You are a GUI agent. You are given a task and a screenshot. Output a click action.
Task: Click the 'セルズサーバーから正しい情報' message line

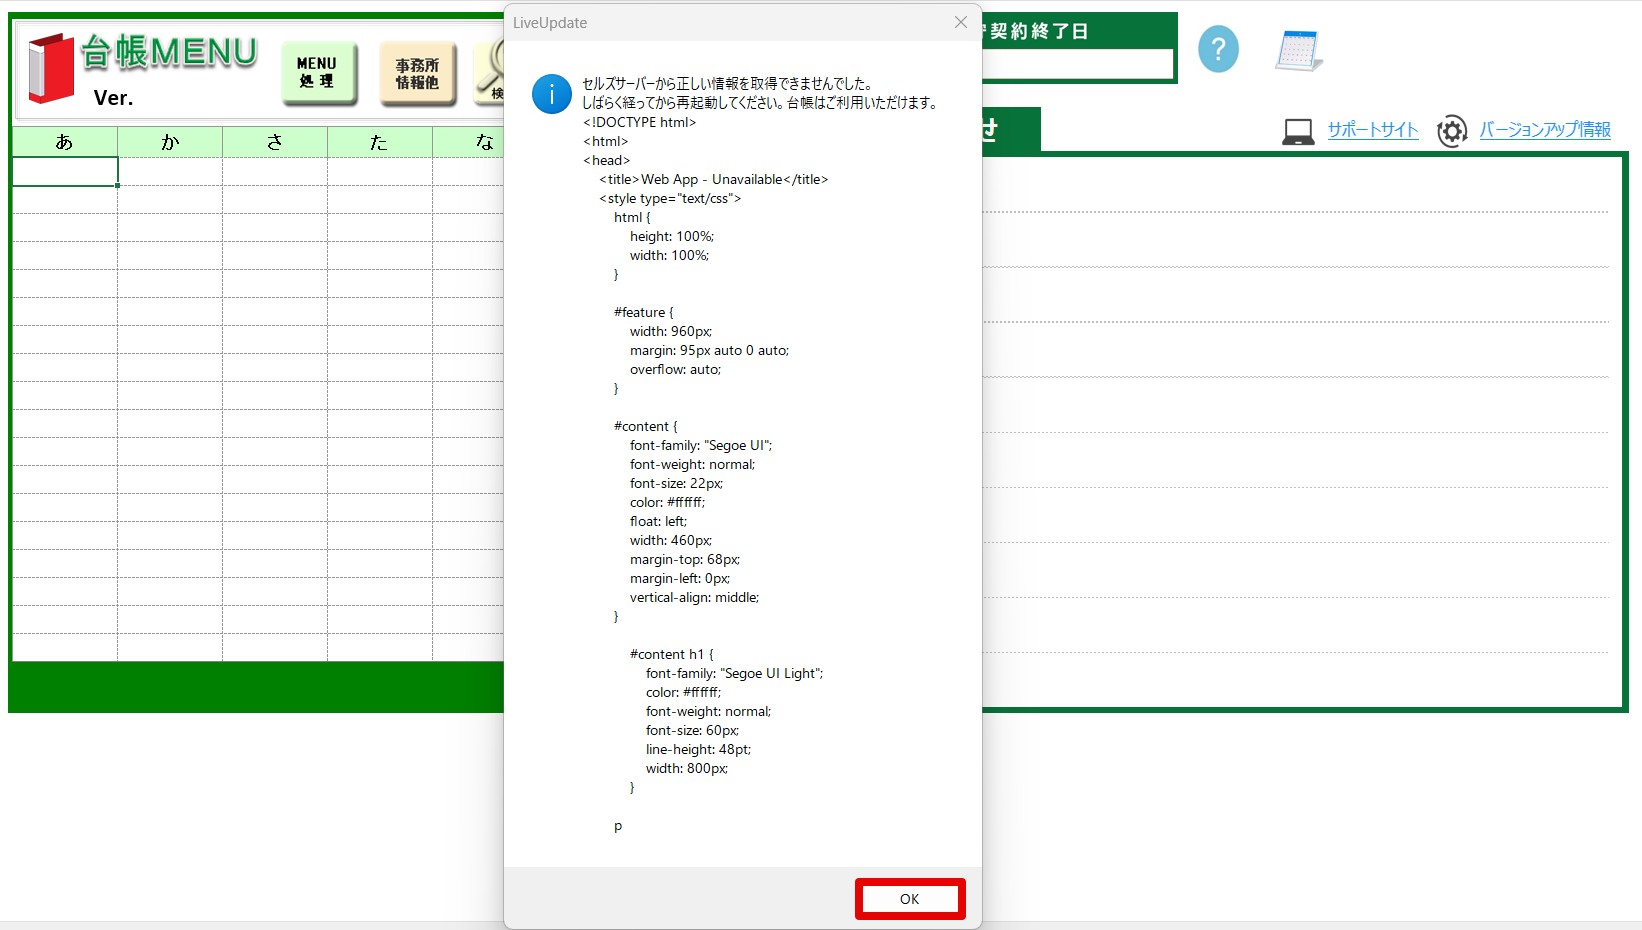coord(727,84)
